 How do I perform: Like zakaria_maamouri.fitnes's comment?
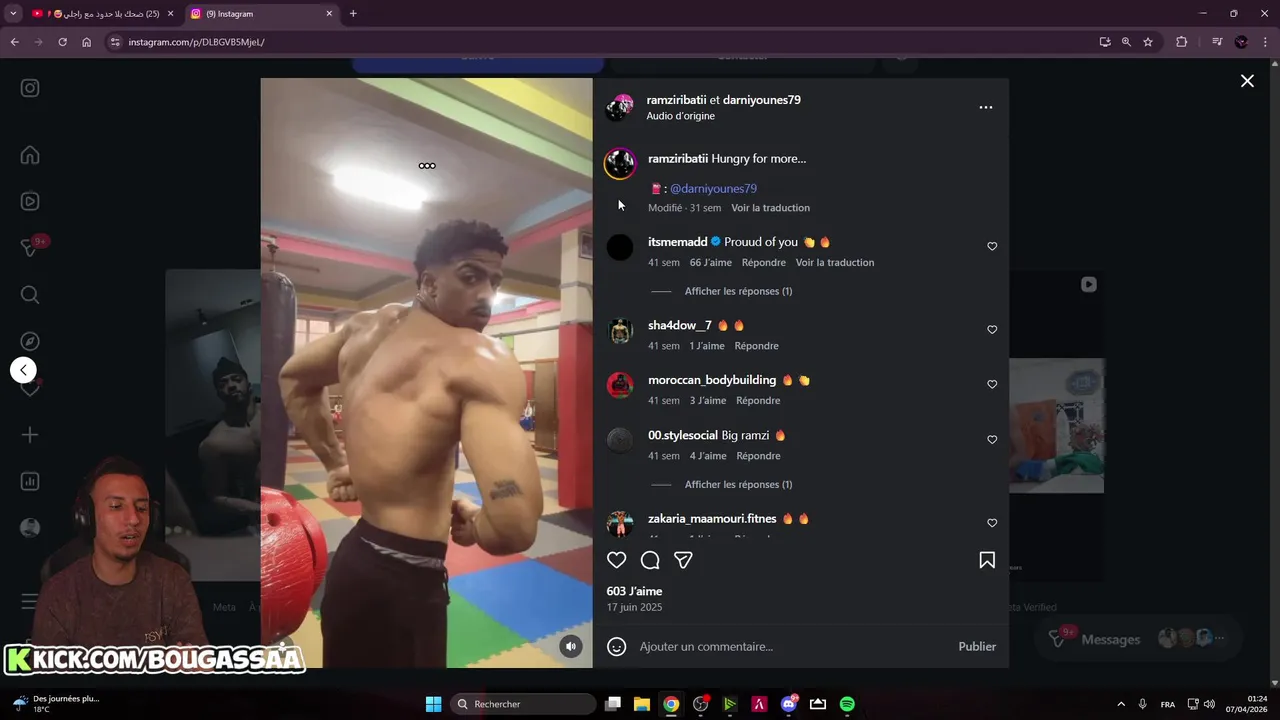point(992,523)
